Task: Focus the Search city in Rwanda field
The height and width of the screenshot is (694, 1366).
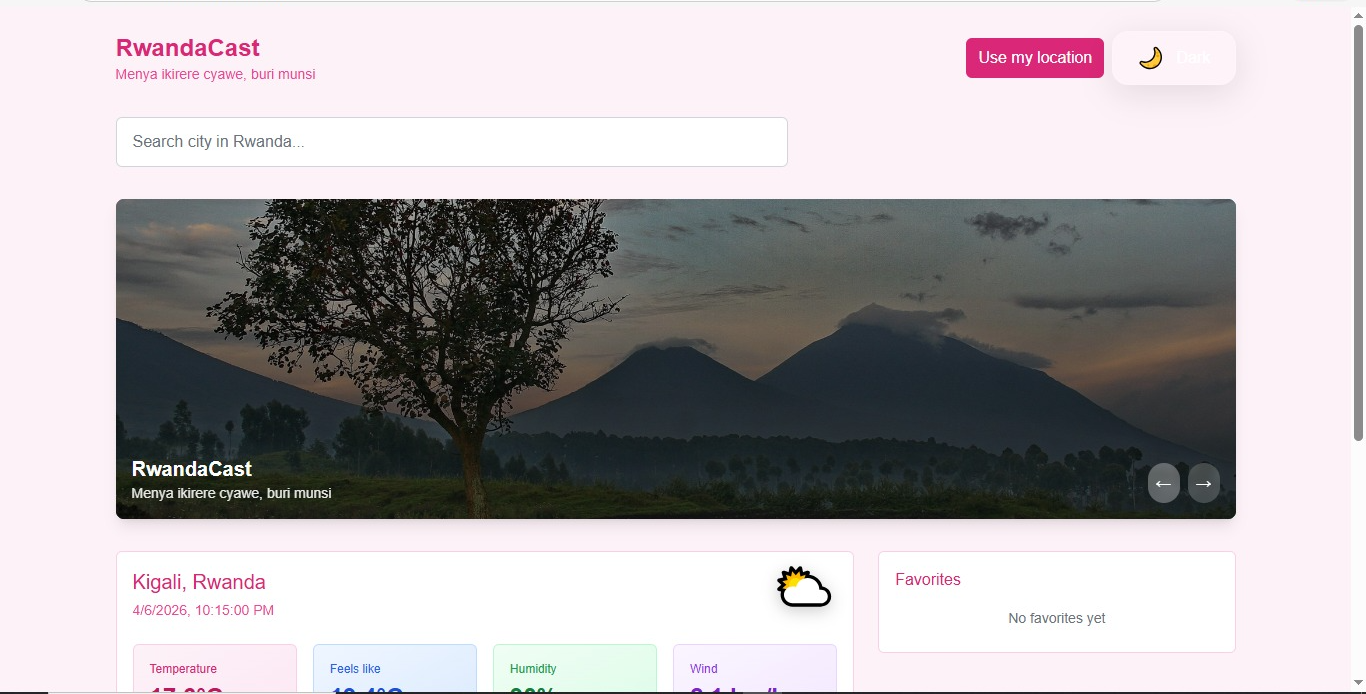Action: point(452,142)
